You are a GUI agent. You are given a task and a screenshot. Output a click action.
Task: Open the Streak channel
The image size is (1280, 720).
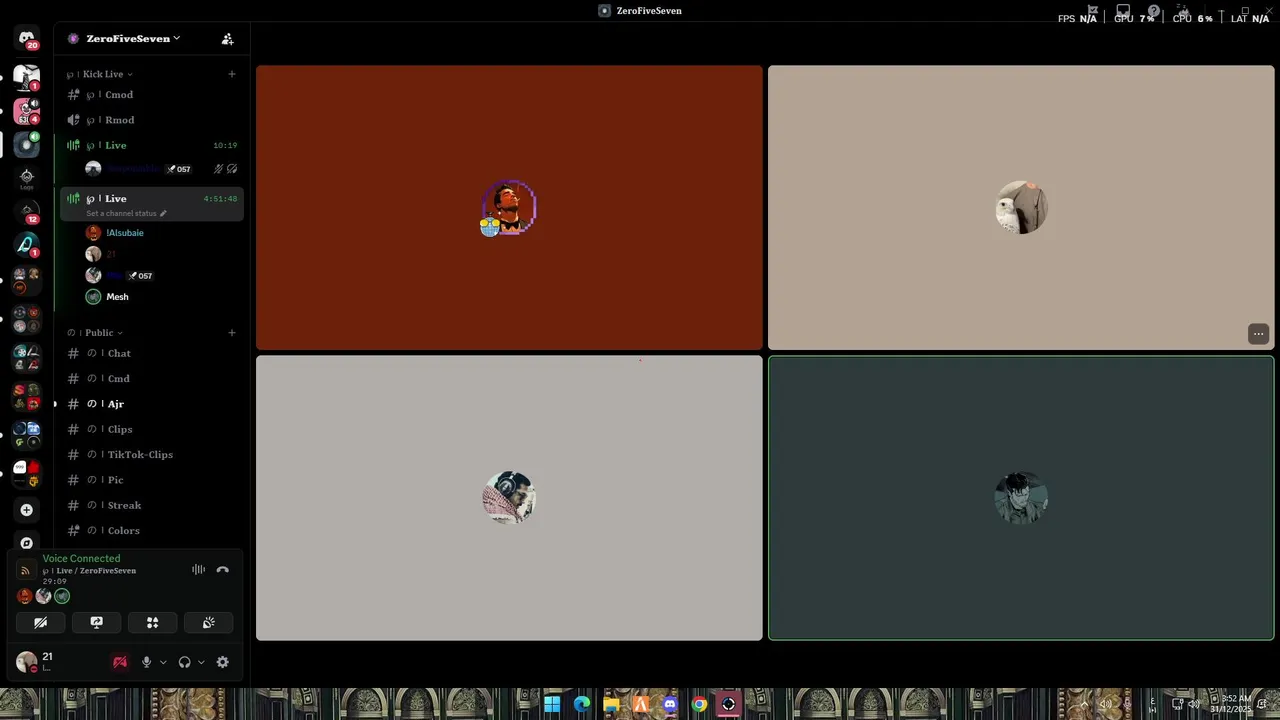point(150,505)
